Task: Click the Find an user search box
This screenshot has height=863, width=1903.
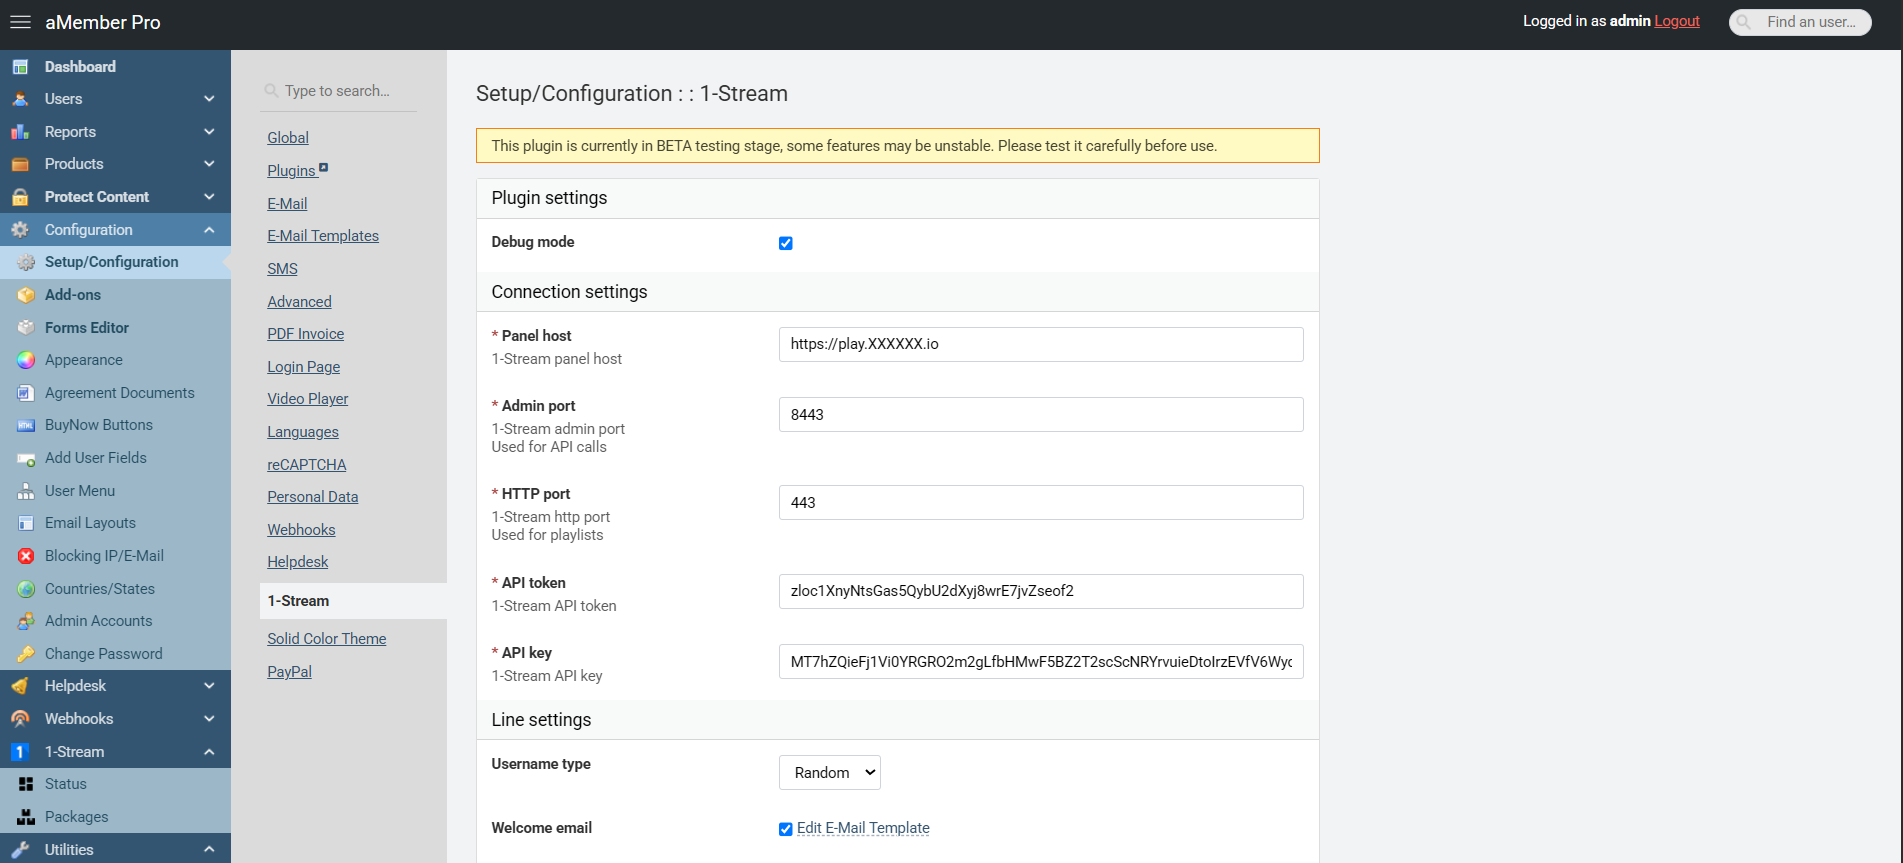Action: (1800, 22)
